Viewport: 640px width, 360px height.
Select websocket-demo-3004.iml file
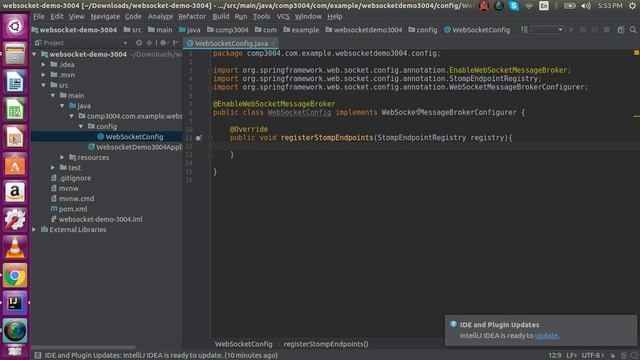(96, 219)
